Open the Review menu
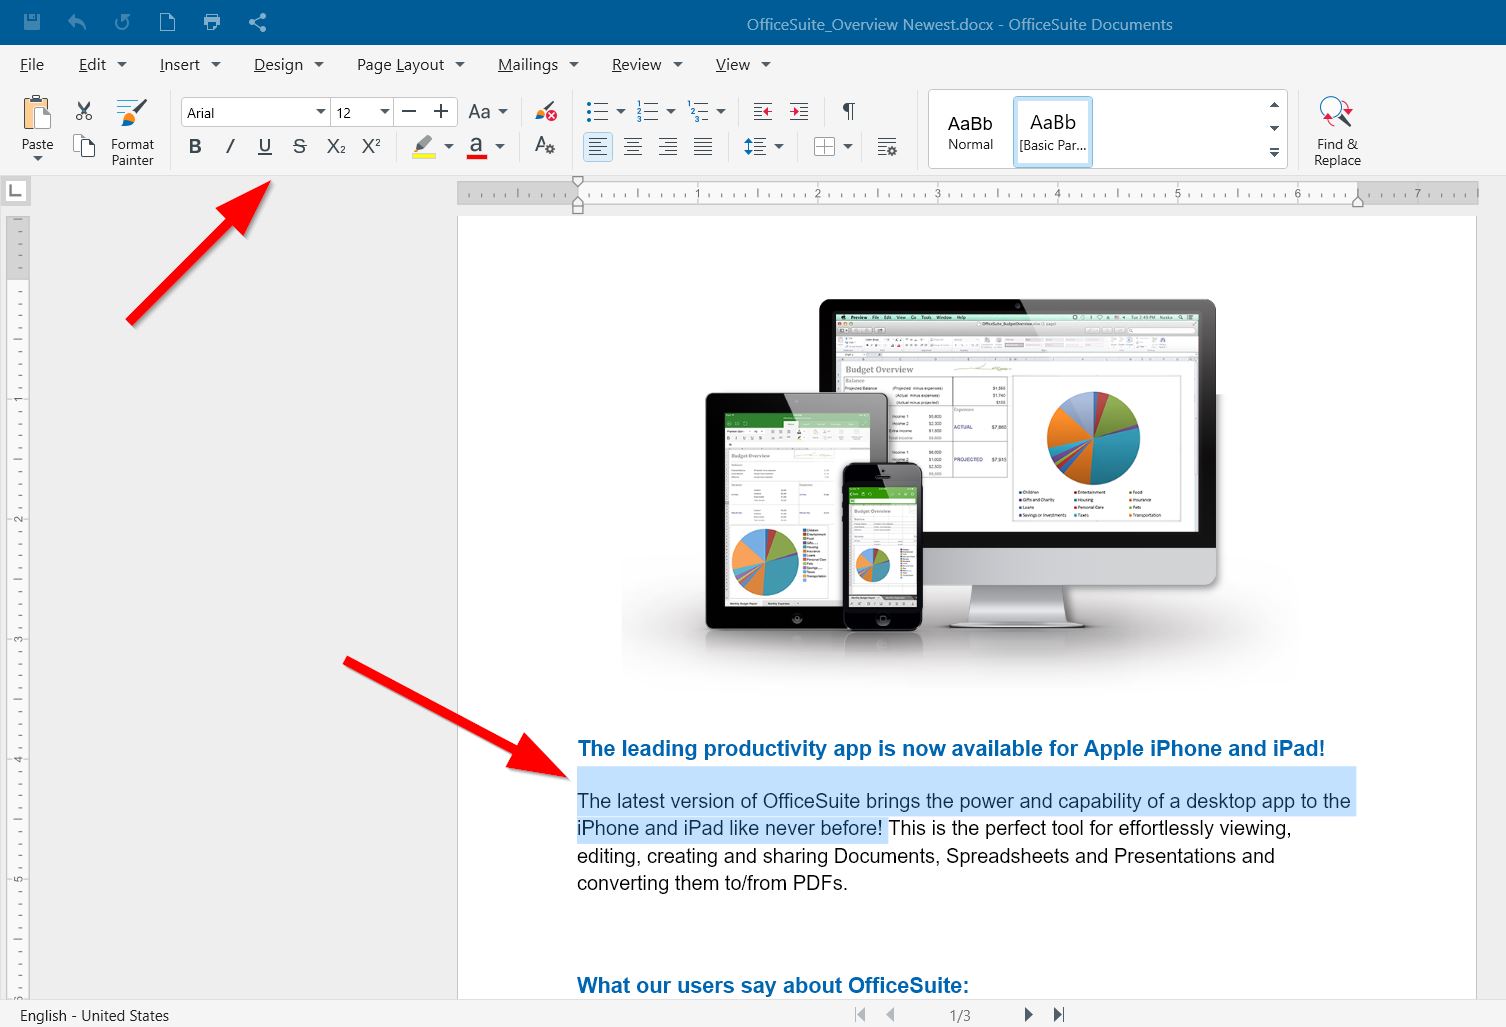The width and height of the screenshot is (1506, 1027). pyautogui.click(x=647, y=64)
